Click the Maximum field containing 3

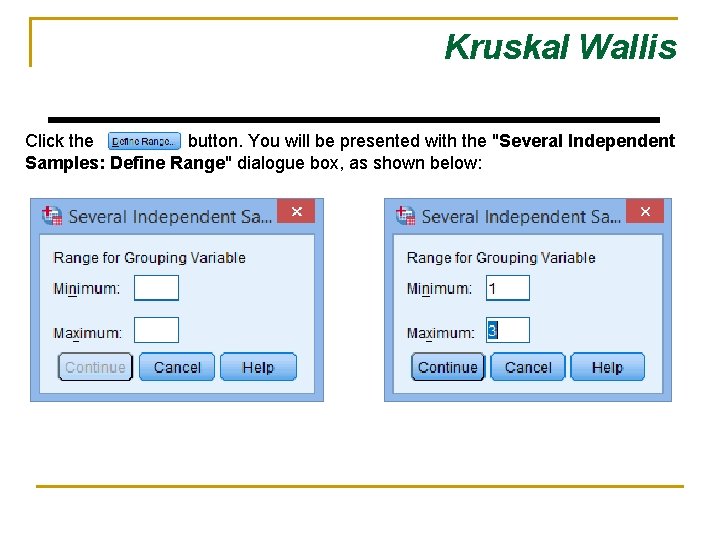508,330
